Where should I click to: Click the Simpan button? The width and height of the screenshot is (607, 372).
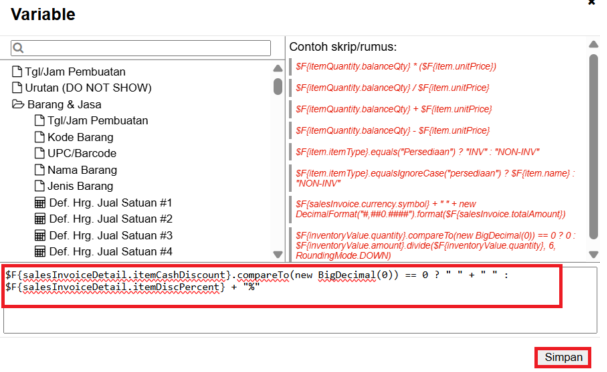(x=563, y=357)
